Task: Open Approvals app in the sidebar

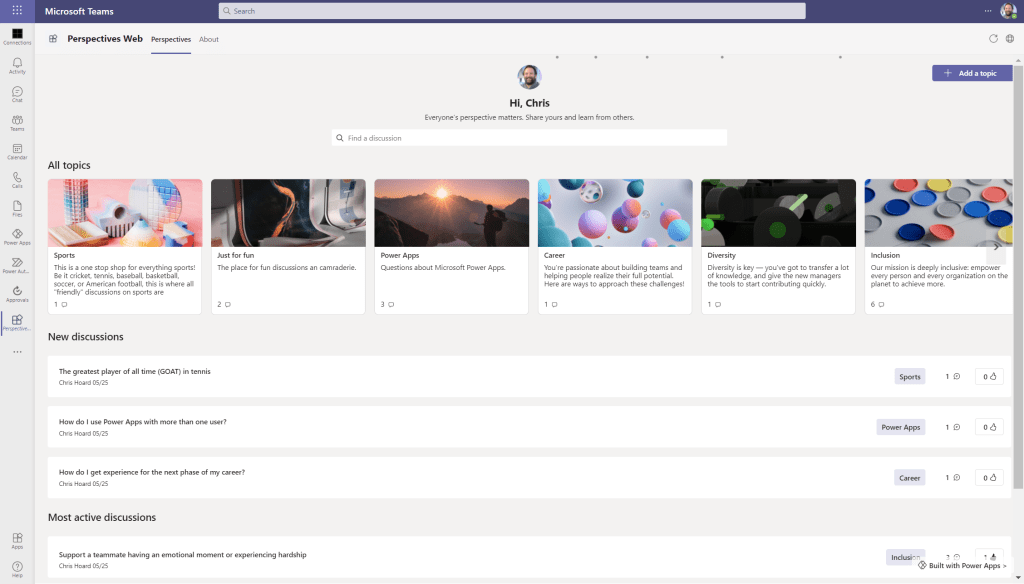Action: (17, 293)
